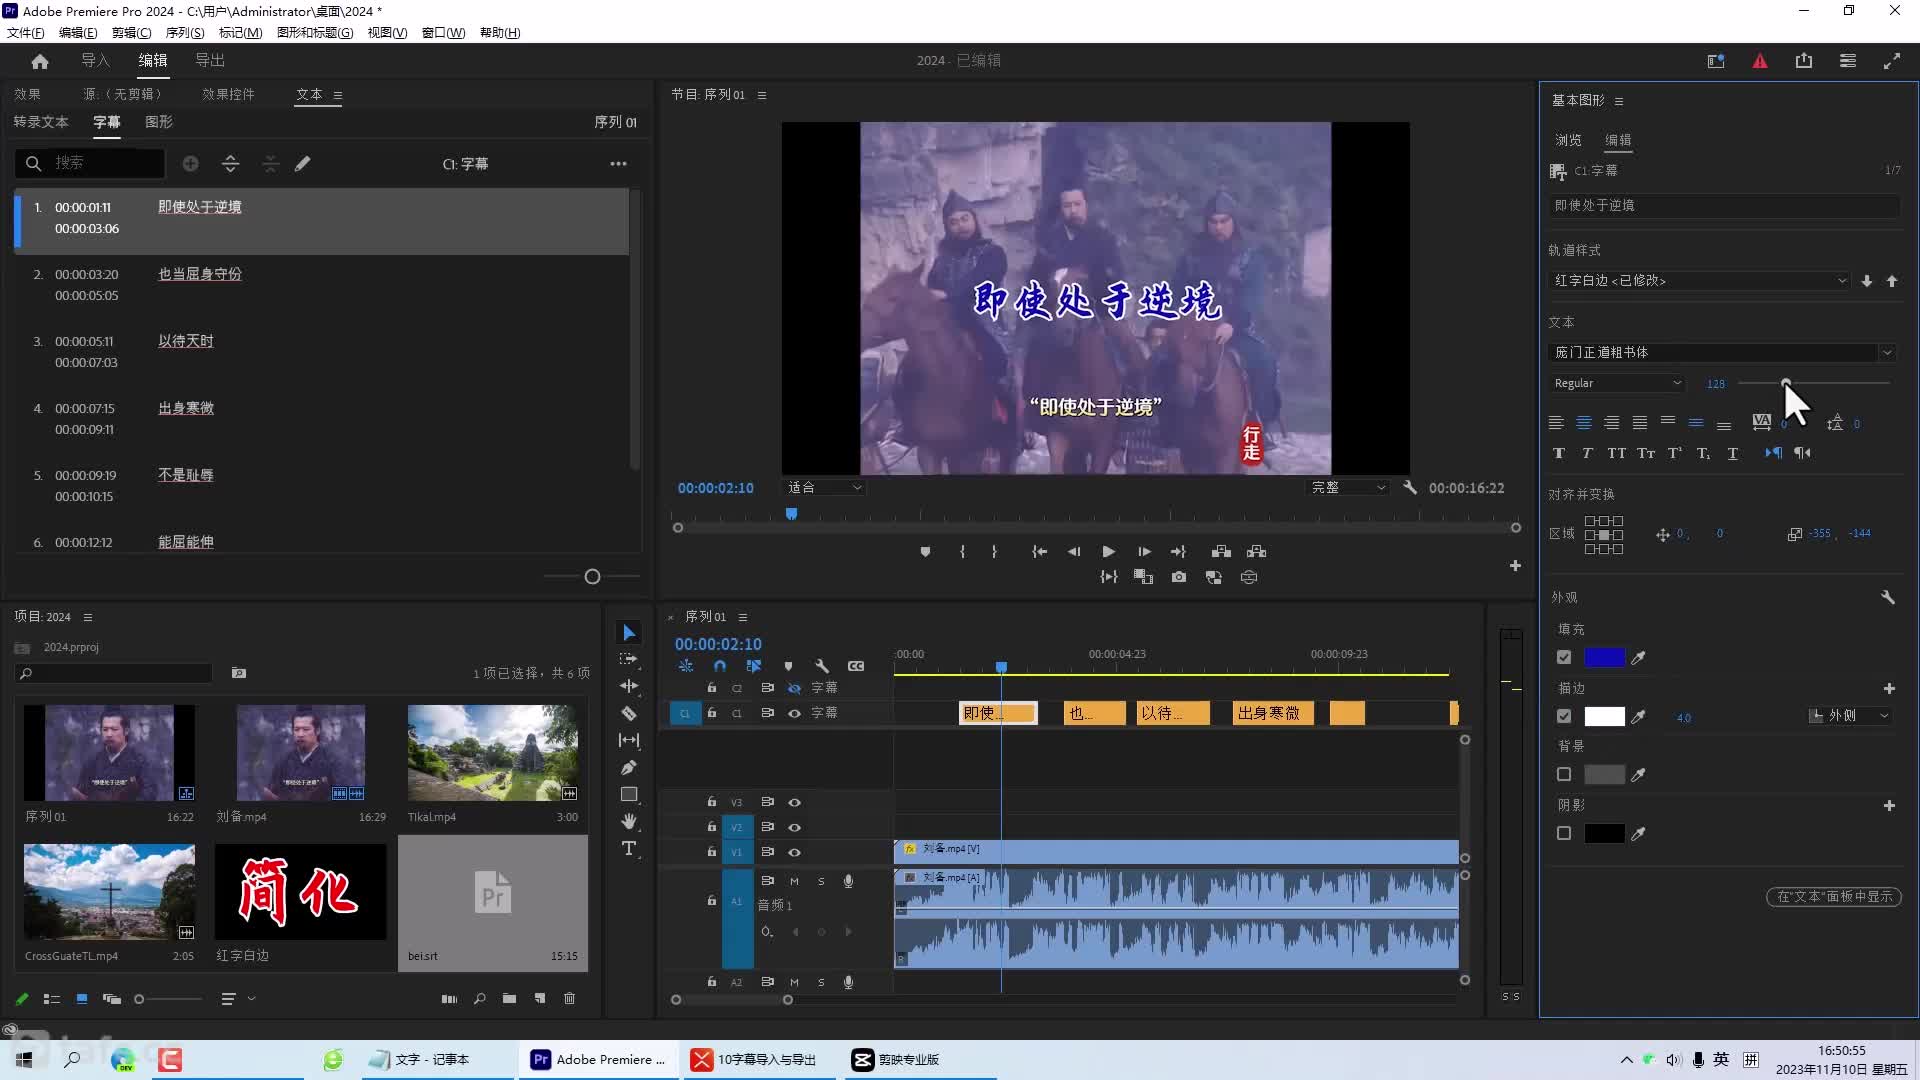Toggle linked selection in the timeline
The height and width of the screenshot is (1080, 1920).
[754, 666]
